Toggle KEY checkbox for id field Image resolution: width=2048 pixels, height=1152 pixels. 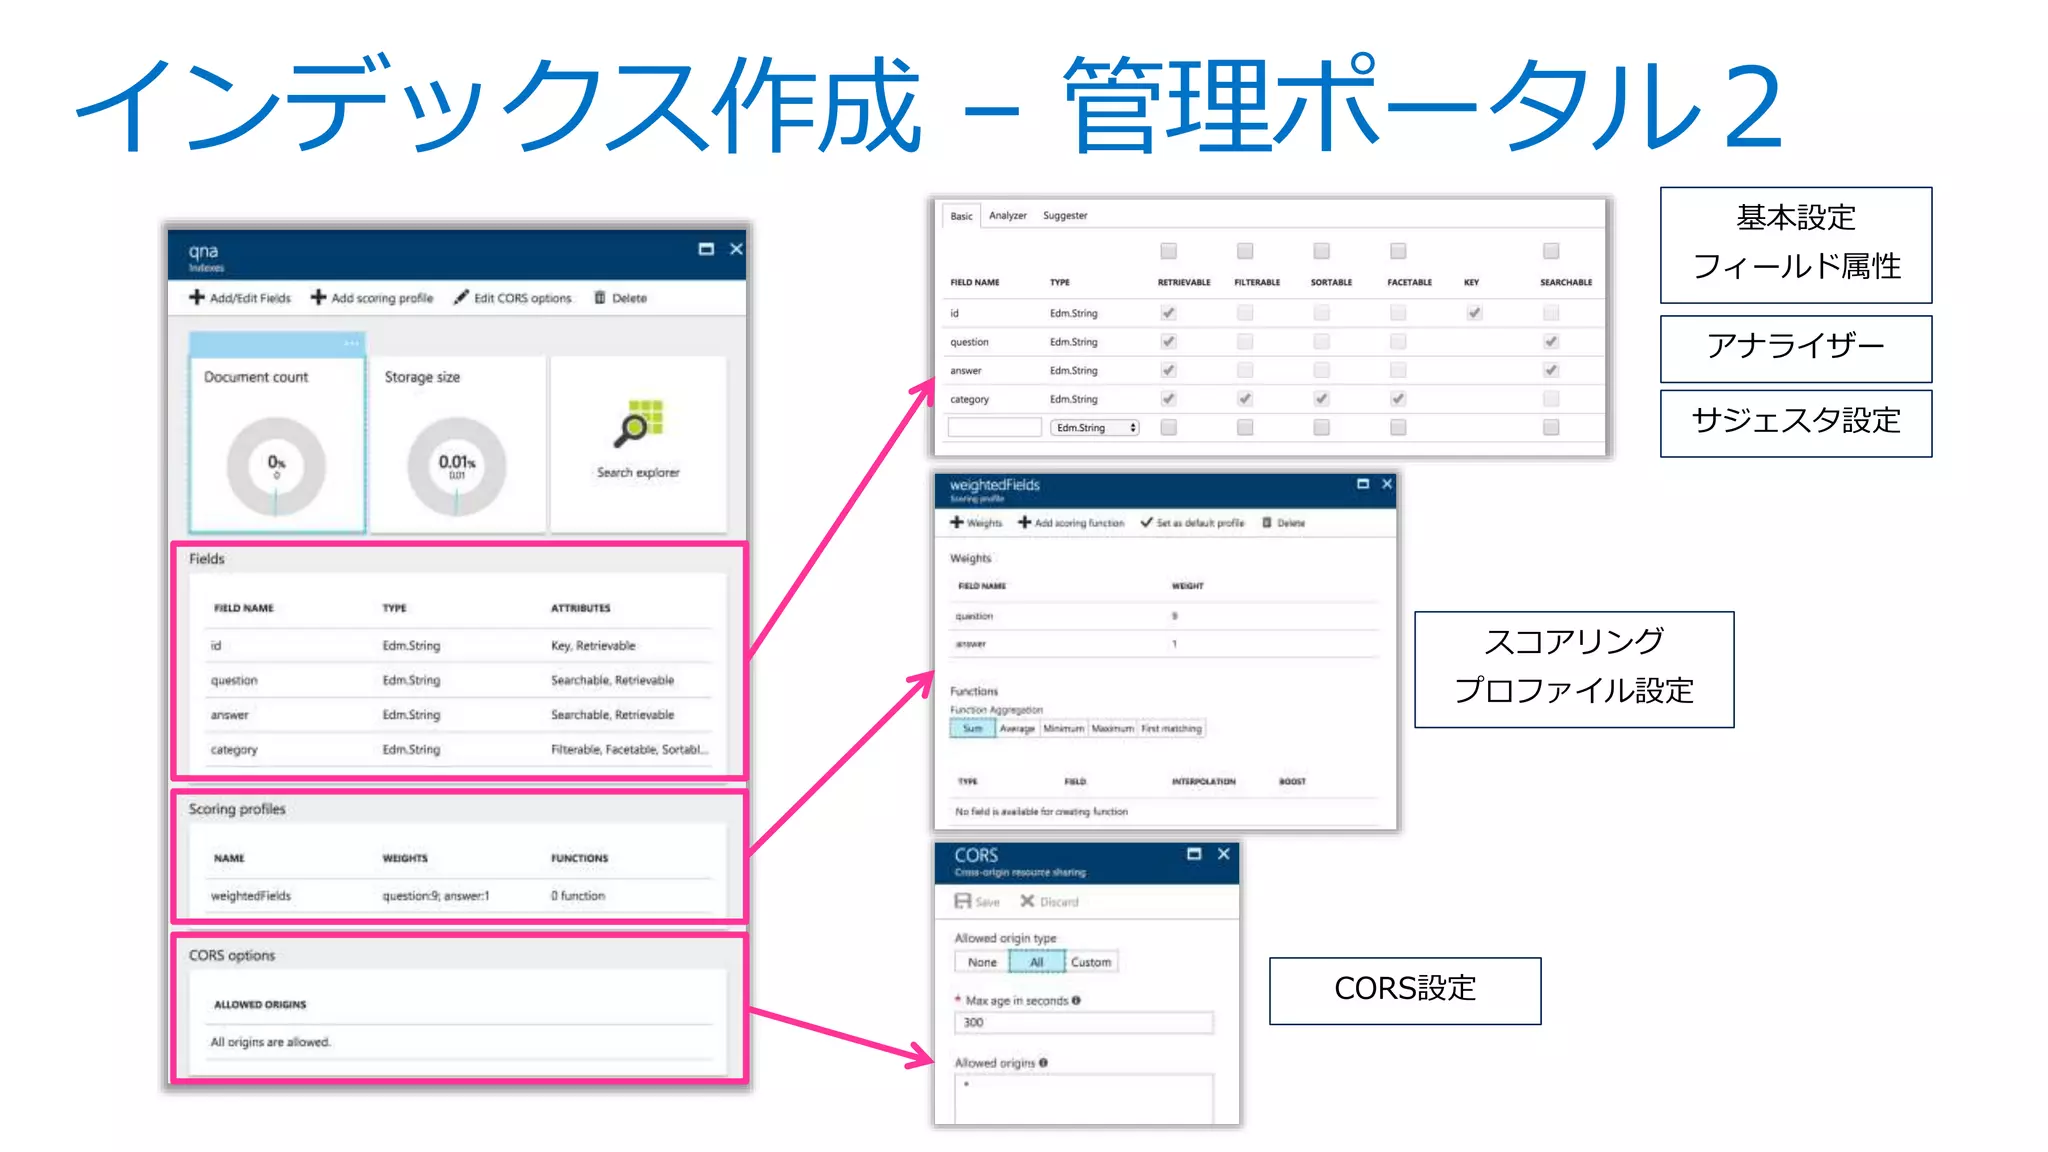click(x=1474, y=313)
